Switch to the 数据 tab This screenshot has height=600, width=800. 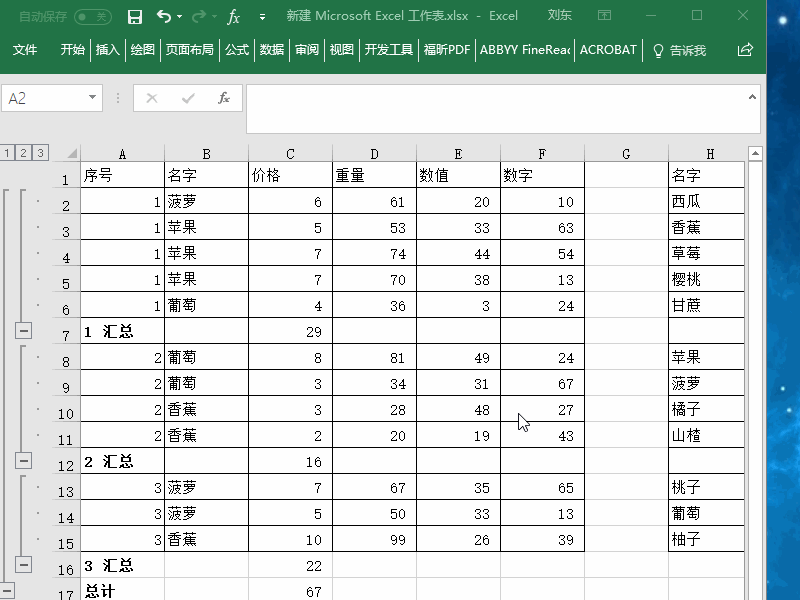271,49
